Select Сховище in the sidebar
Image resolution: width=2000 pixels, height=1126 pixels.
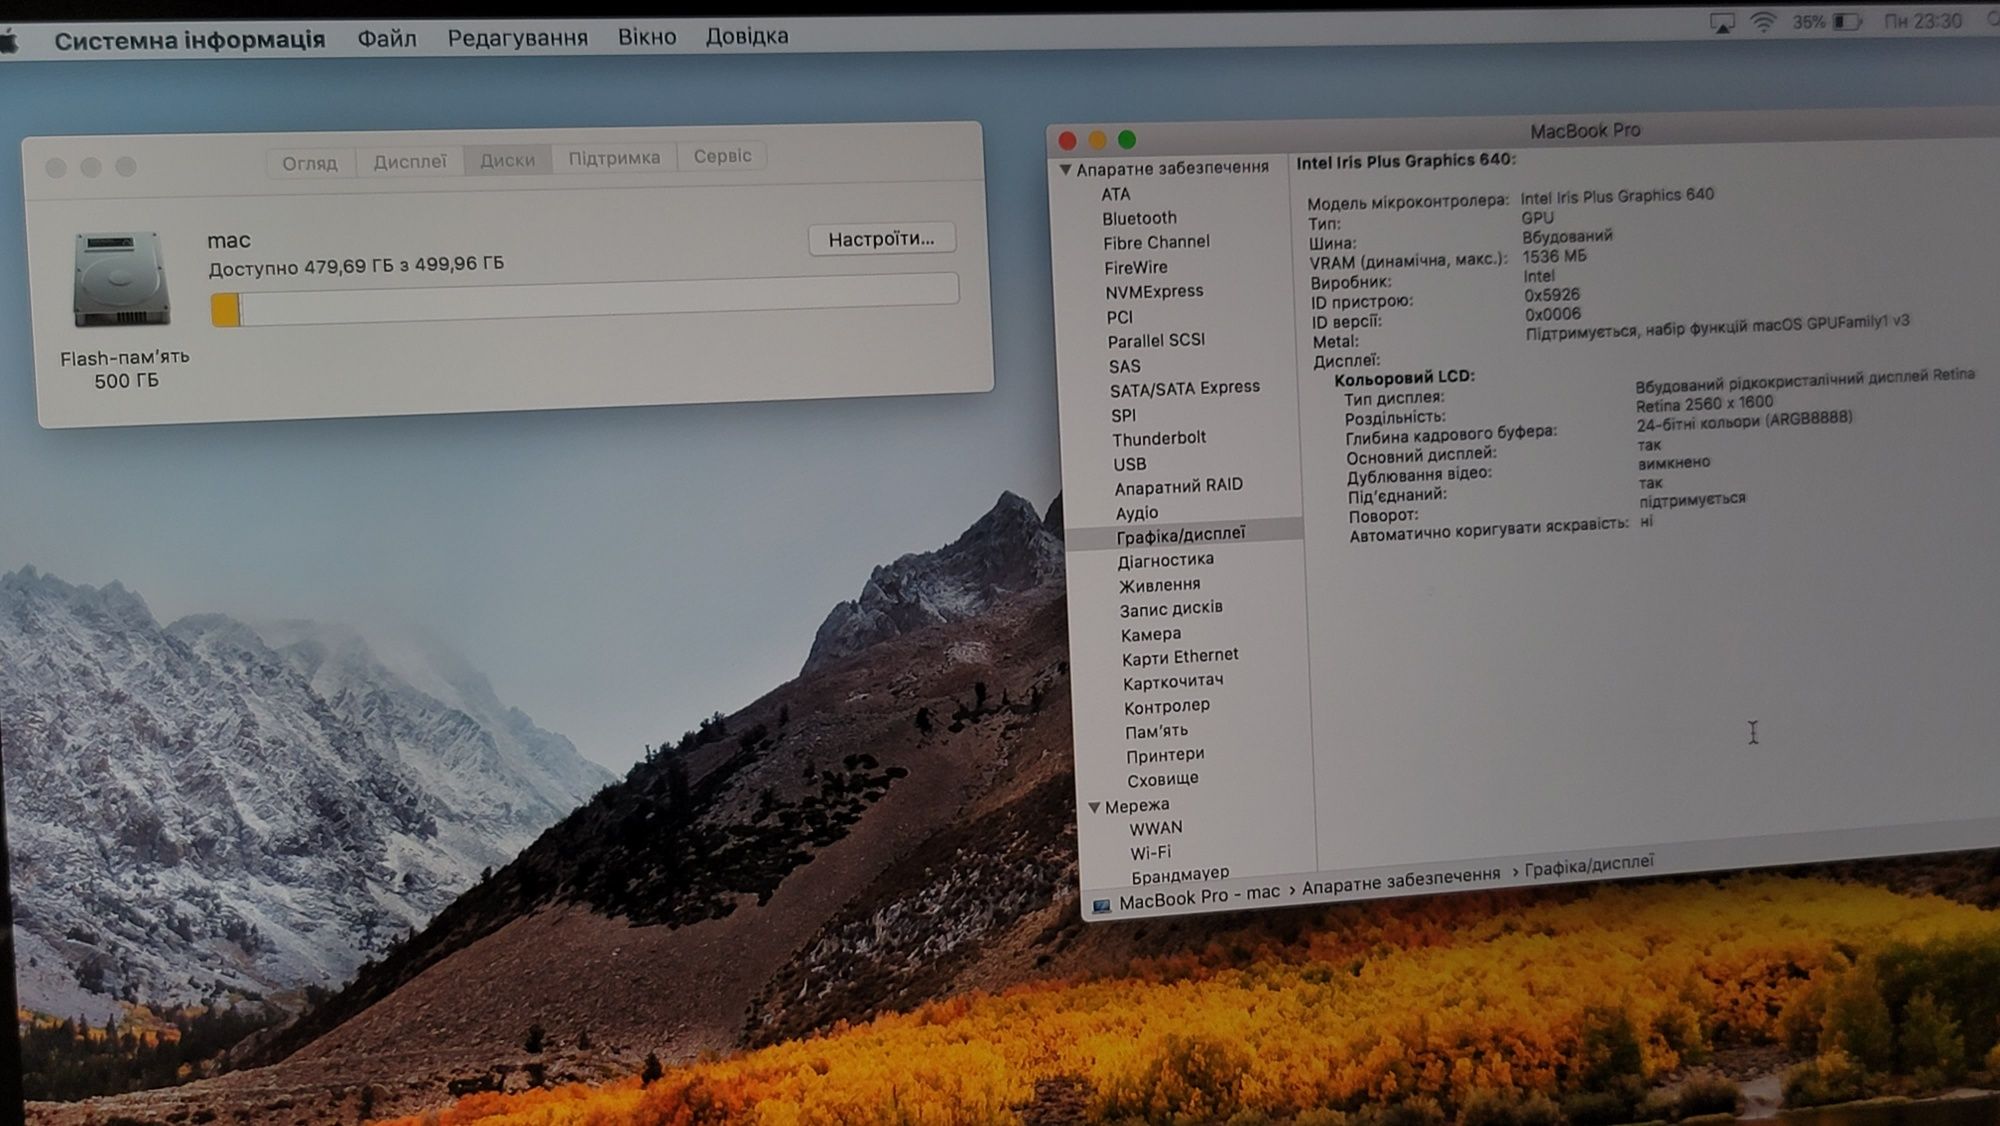1162,780
